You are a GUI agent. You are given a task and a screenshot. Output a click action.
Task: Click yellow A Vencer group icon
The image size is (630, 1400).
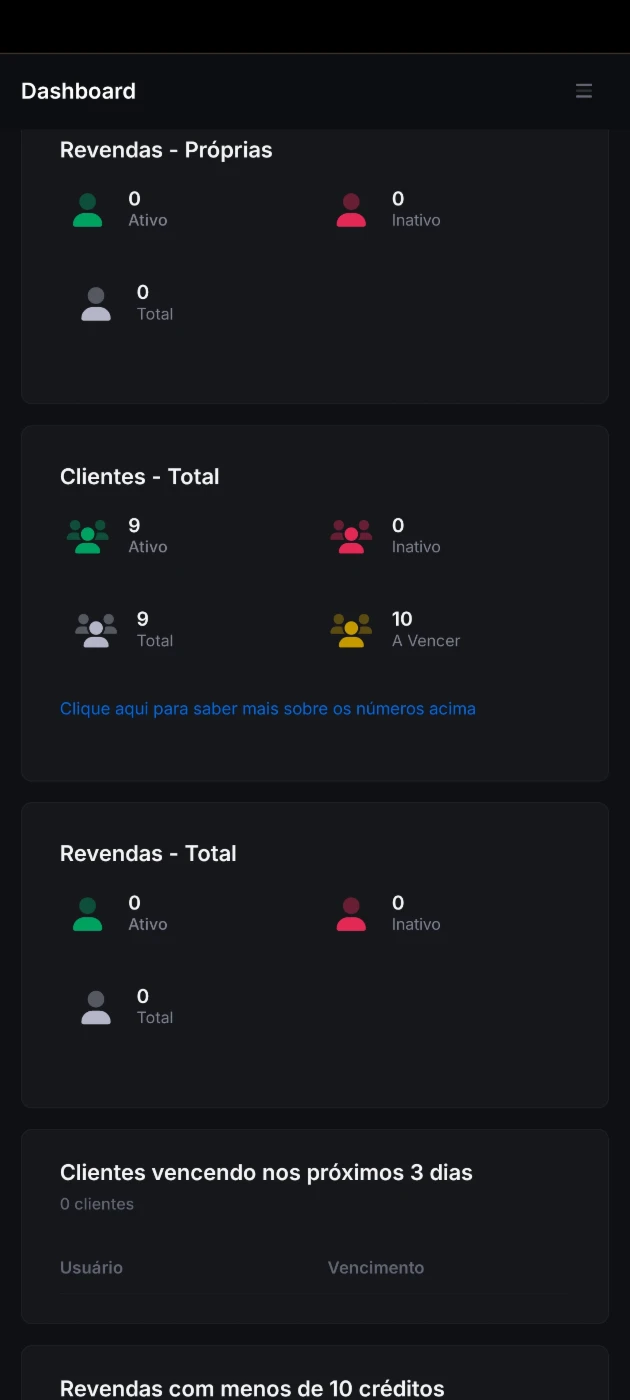(x=351, y=631)
